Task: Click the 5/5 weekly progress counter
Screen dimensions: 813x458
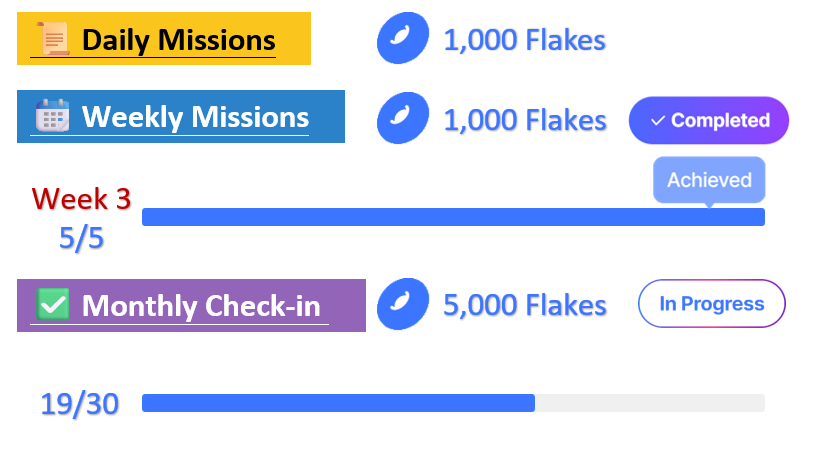Action: point(81,239)
